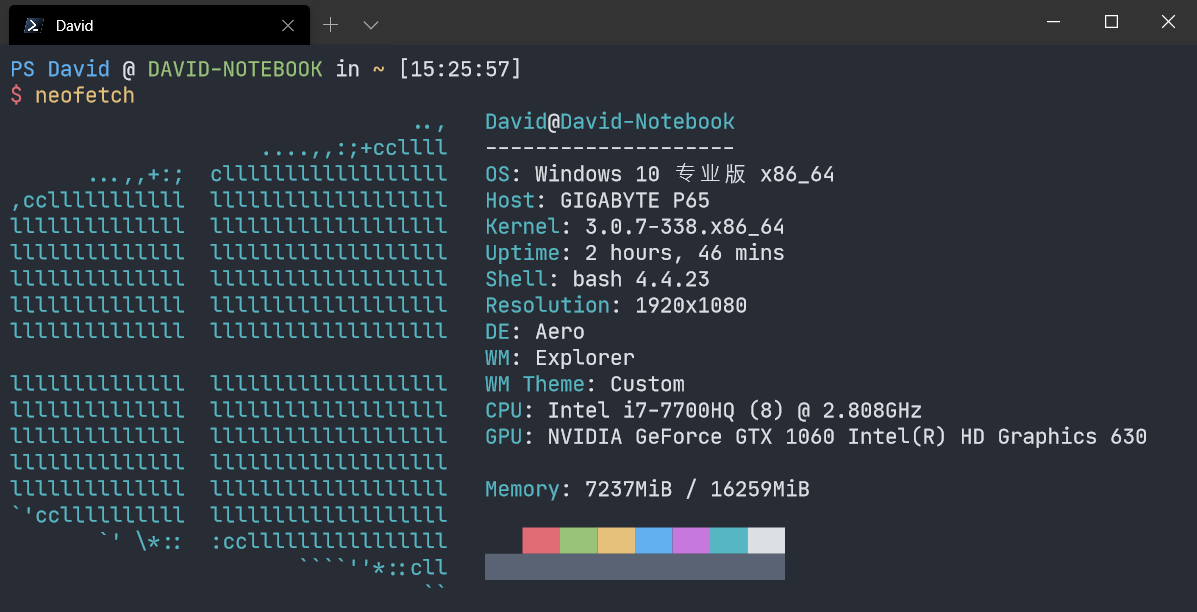Click the DE value Aero
This screenshot has height=612, width=1197.
(x=560, y=331)
